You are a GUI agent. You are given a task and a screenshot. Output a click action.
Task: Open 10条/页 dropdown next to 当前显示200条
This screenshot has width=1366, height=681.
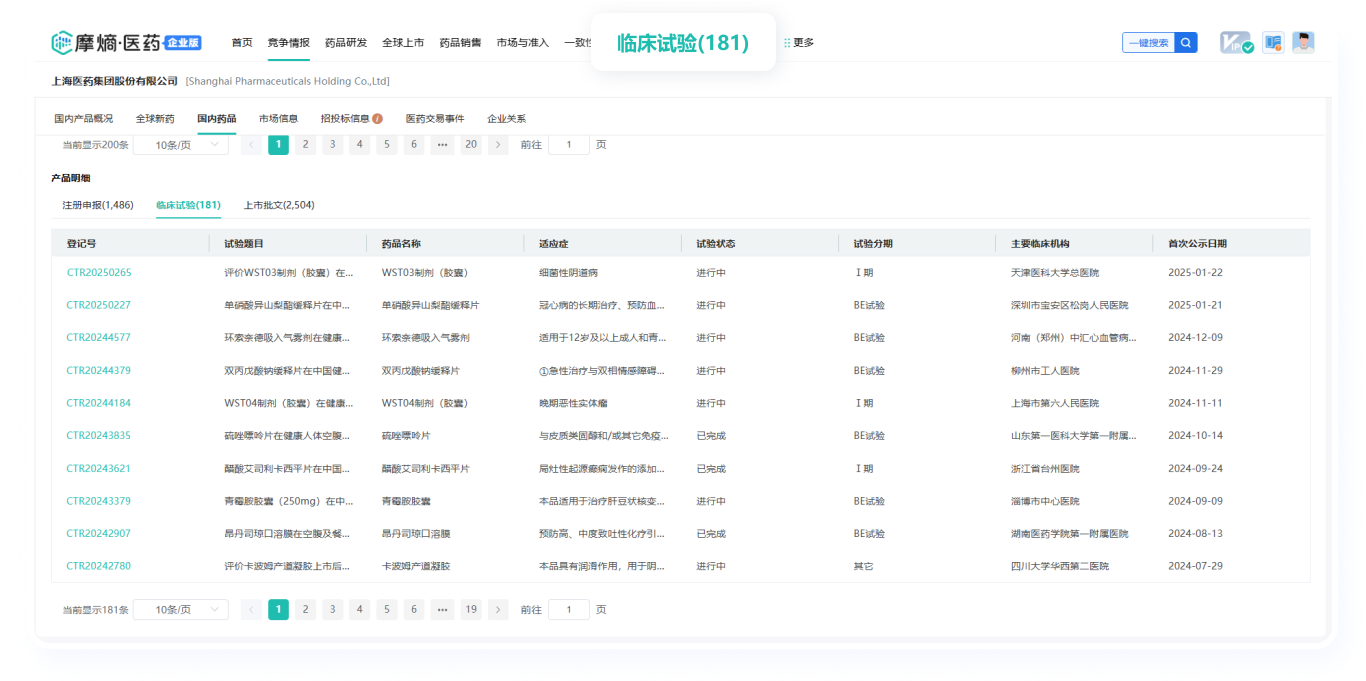click(180, 144)
